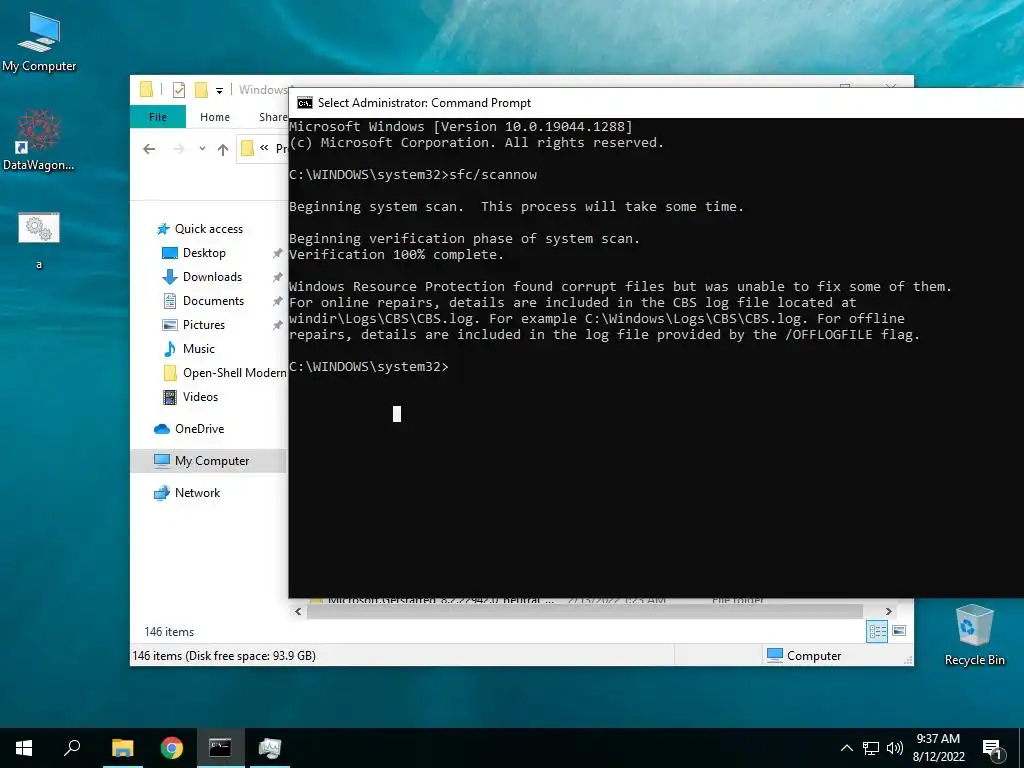Image resolution: width=1024 pixels, height=768 pixels.
Task: Show the clock and date 9:37 AM
Action: click(938, 748)
